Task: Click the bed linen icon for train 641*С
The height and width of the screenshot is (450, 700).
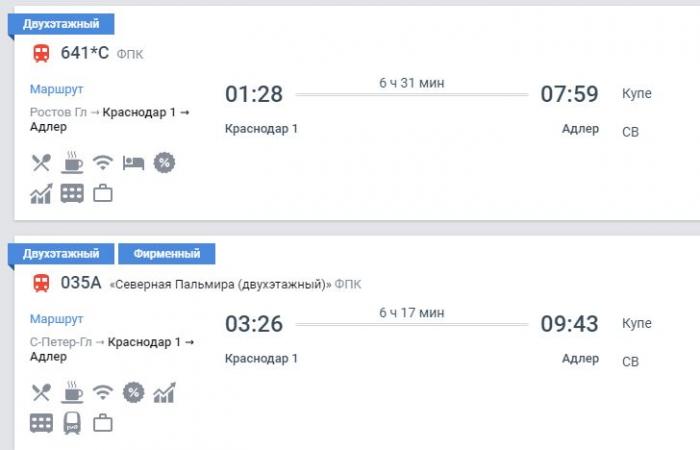Action: pyautogui.click(x=133, y=163)
